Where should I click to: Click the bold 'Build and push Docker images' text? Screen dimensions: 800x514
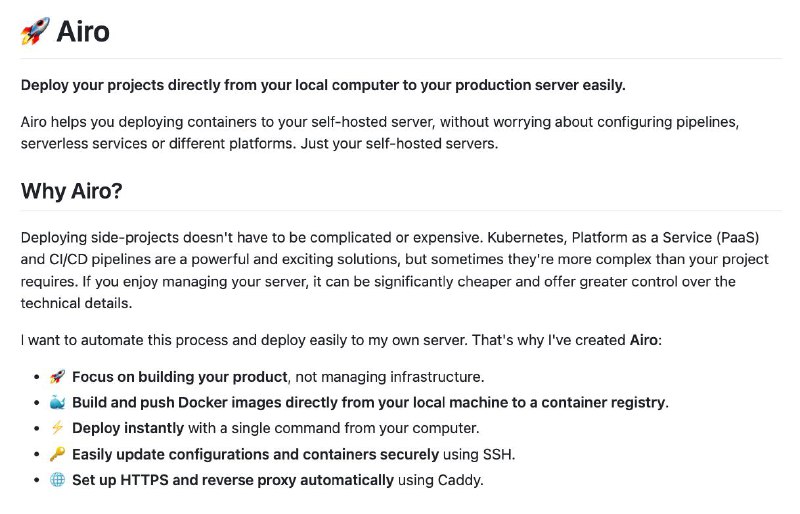click(x=369, y=403)
